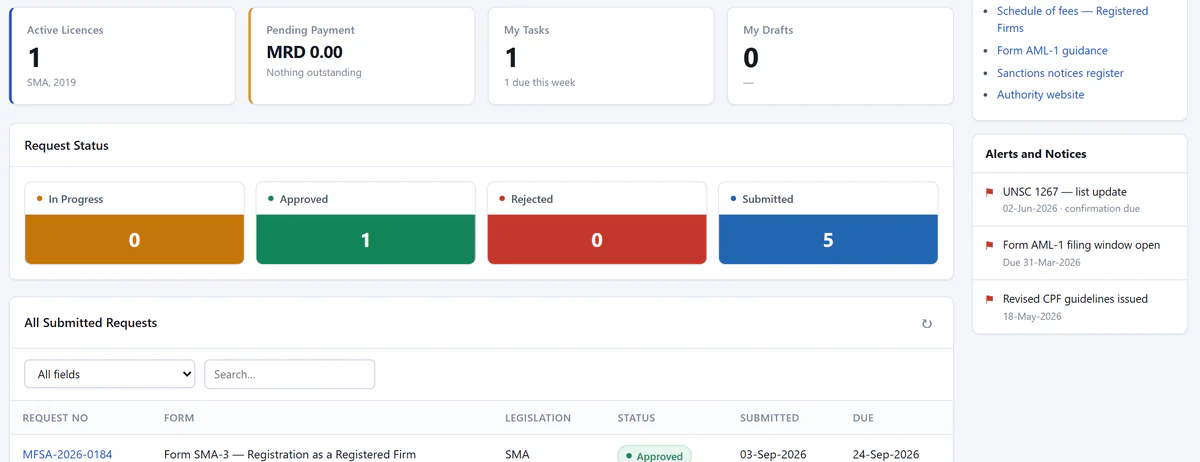
Task: Open request MFSA-2026-0184
Action: 67,455
